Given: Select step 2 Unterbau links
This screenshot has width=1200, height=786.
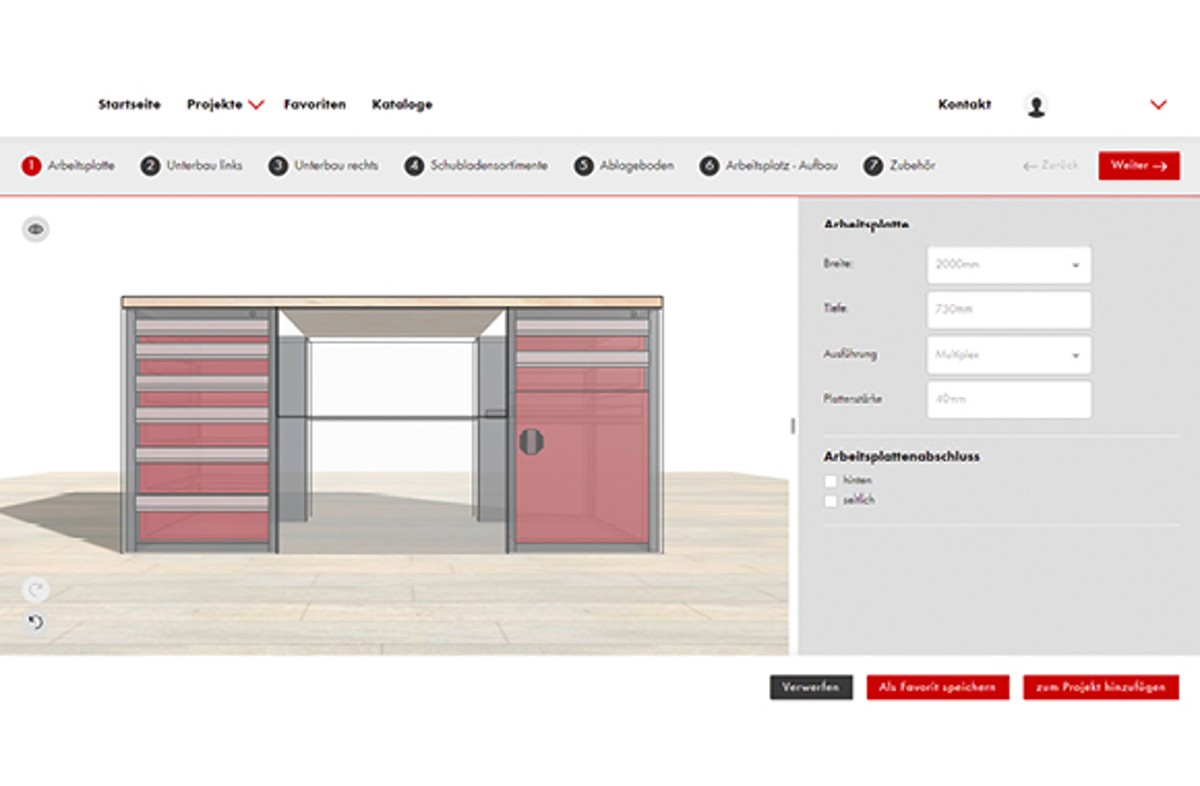Looking at the screenshot, I should click(x=191, y=166).
